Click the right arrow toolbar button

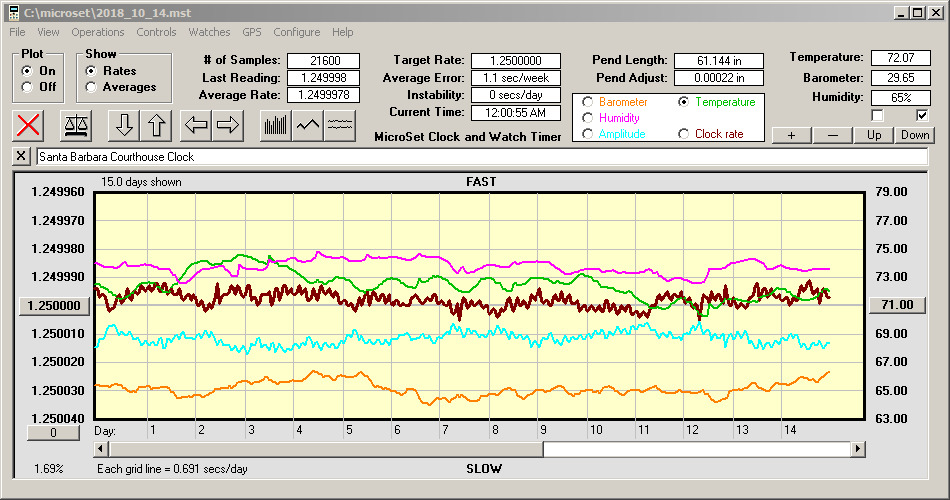pyautogui.click(x=228, y=125)
